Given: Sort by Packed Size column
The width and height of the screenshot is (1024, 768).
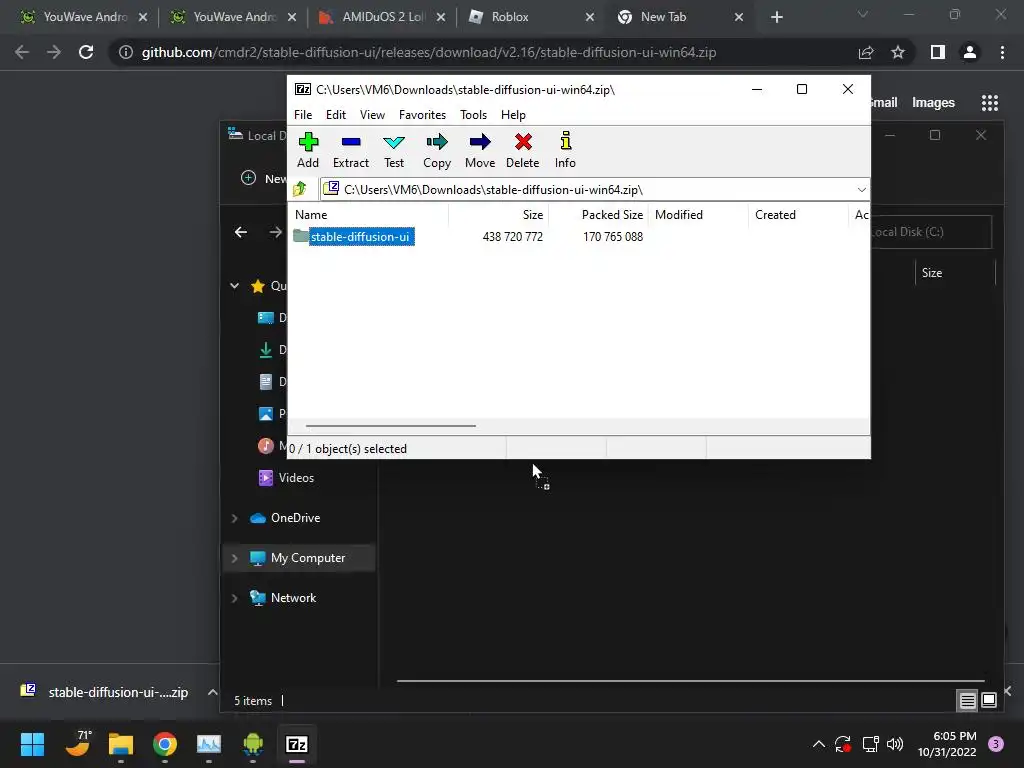Looking at the screenshot, I should (x=599, y=215).
